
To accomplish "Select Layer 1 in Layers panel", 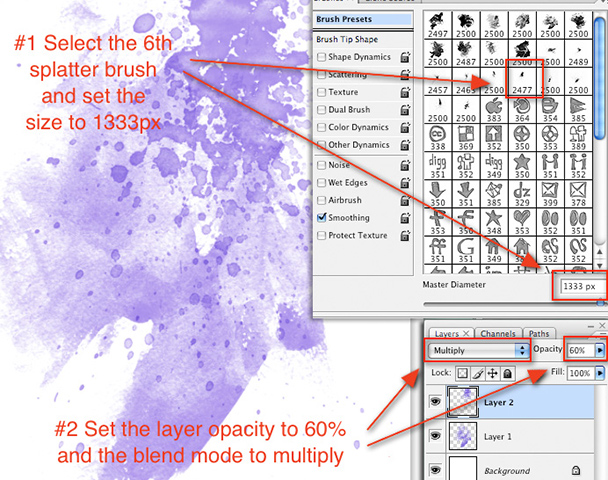I will tap(511, 436).
